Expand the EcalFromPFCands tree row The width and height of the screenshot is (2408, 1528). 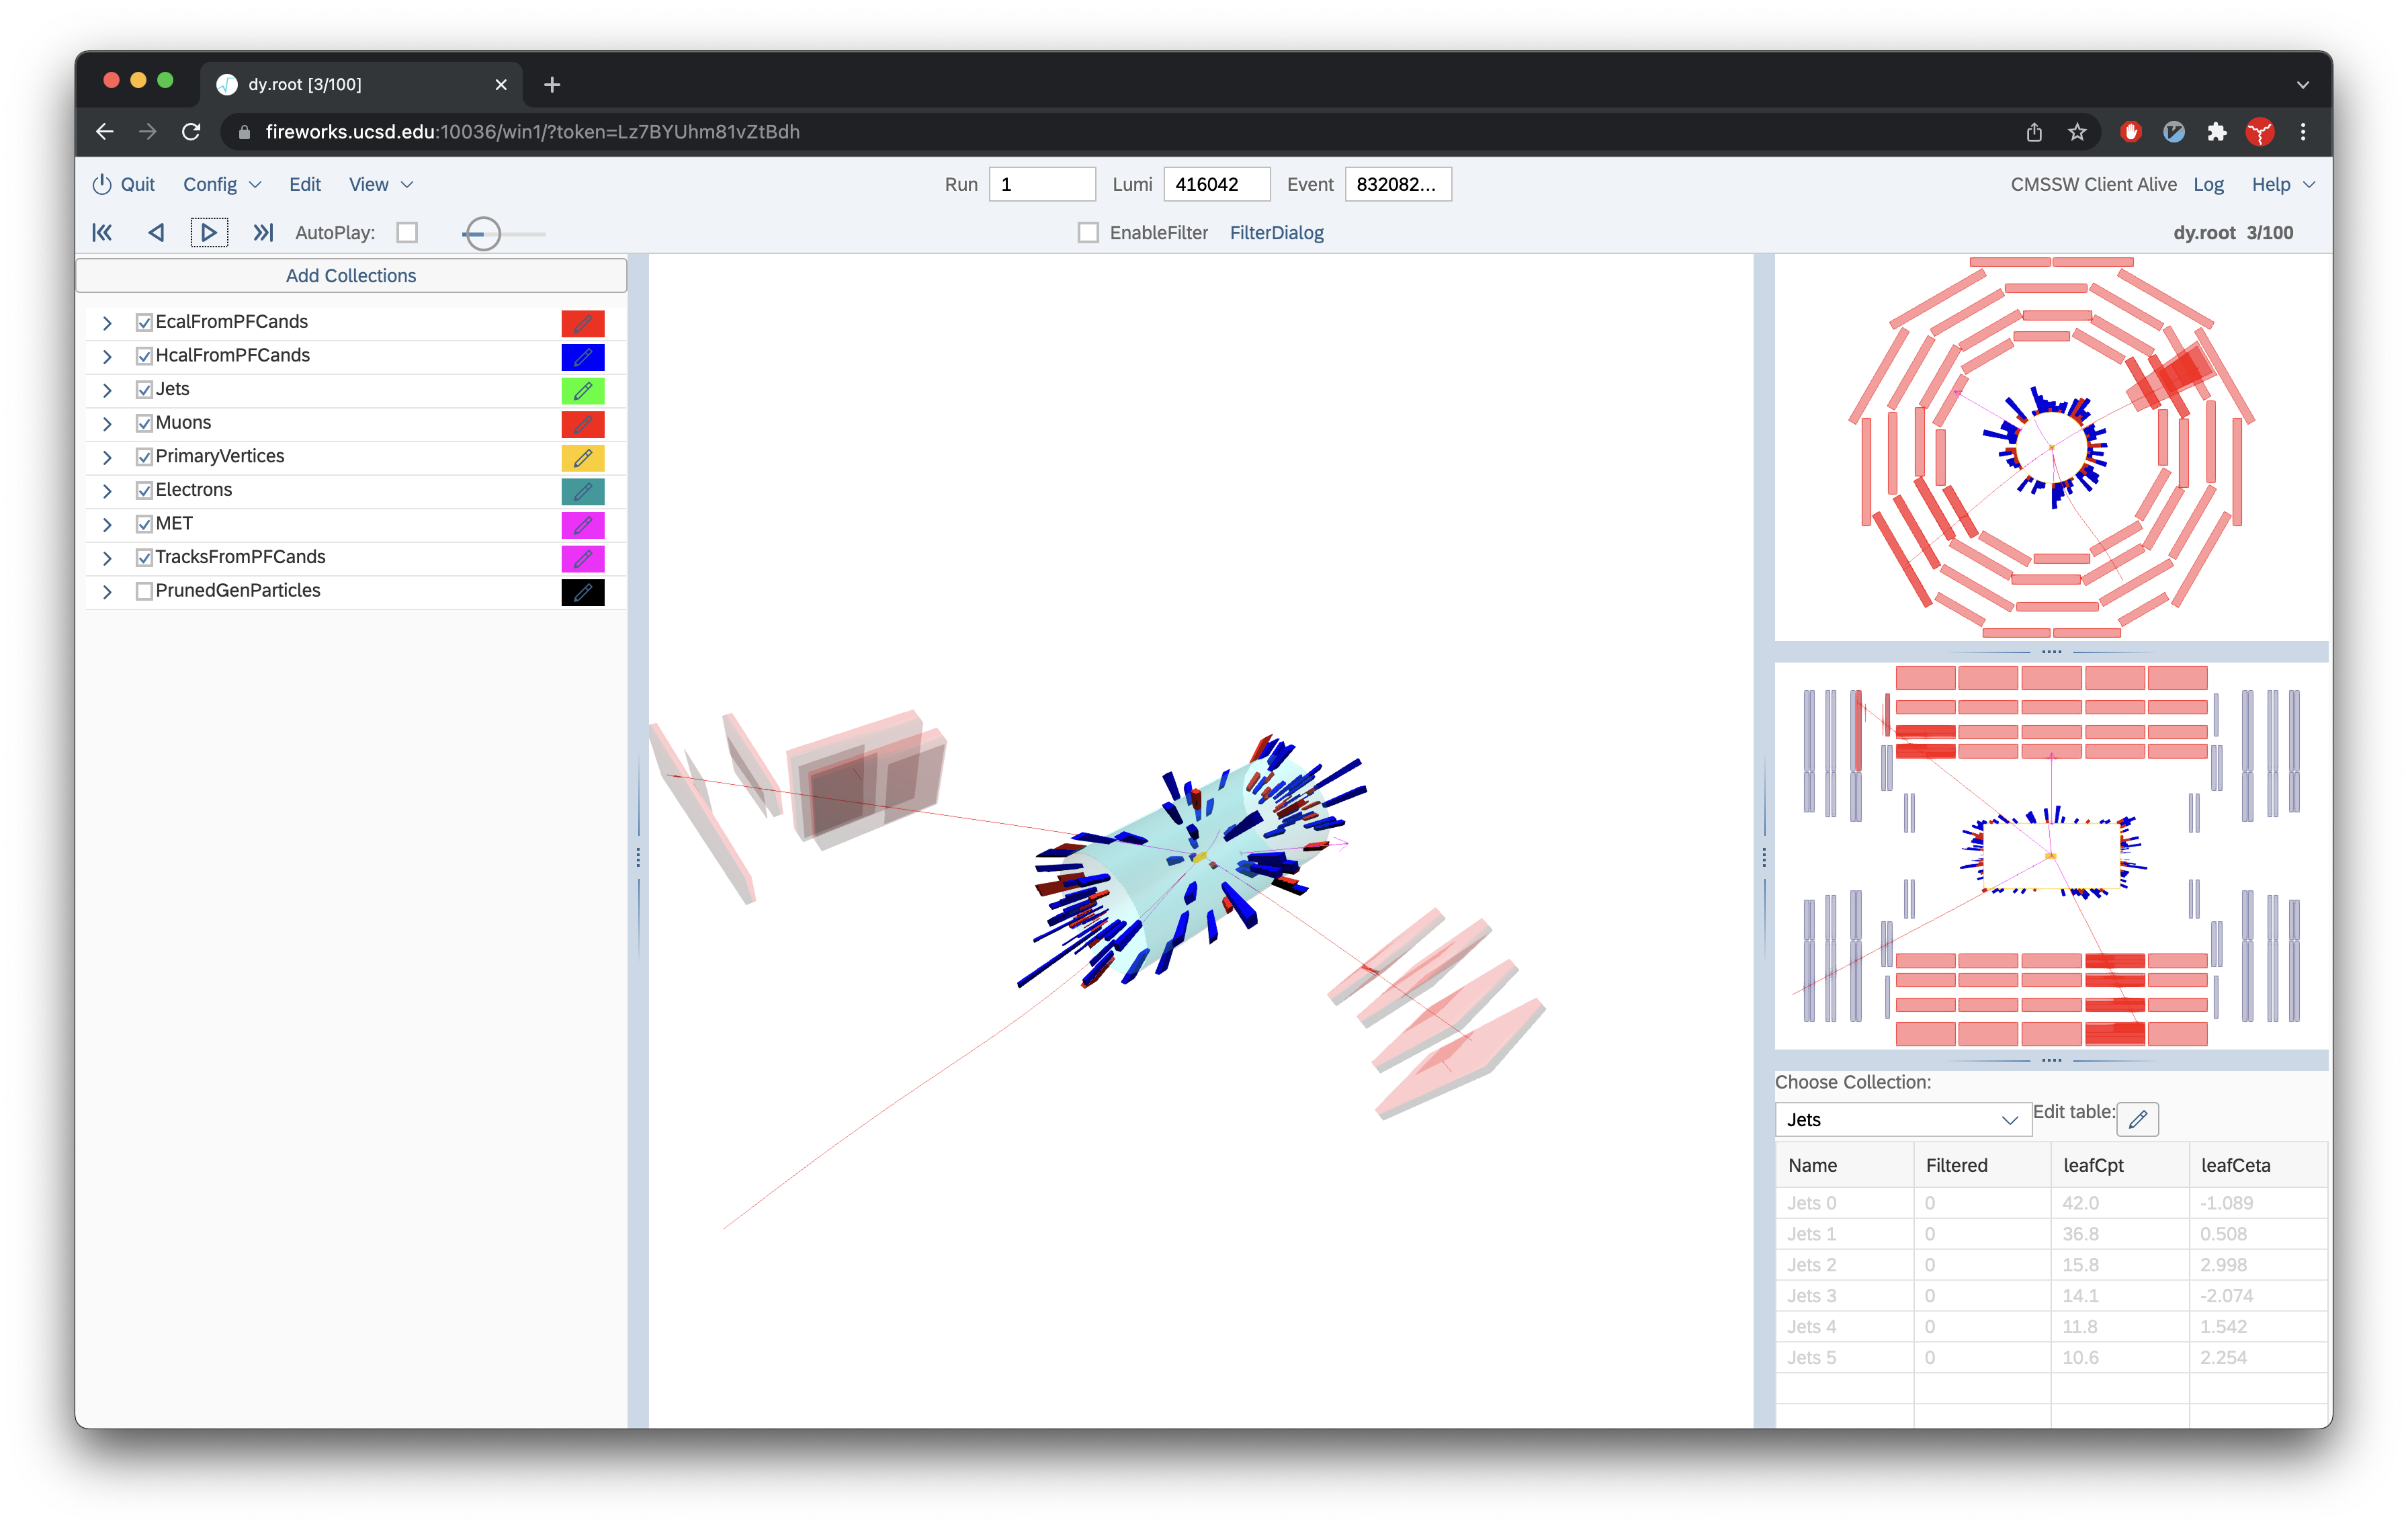(107, 323)
